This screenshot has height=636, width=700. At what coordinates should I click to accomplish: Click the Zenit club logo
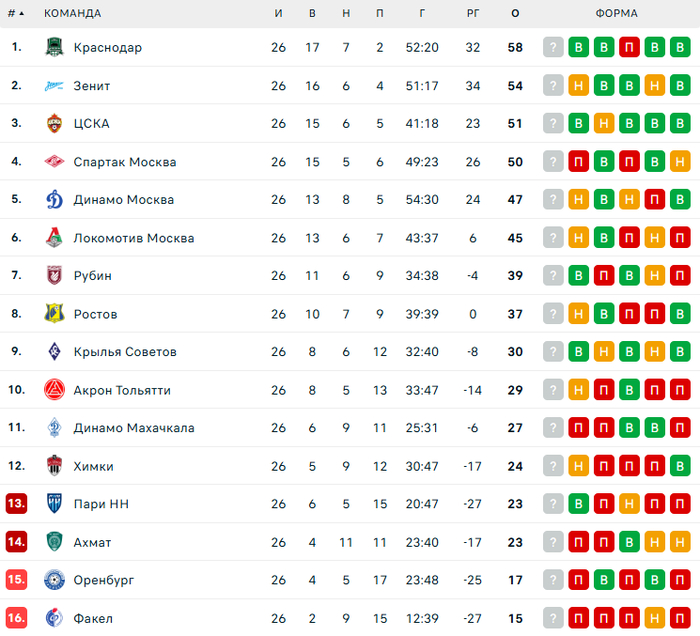click(55, 86)
